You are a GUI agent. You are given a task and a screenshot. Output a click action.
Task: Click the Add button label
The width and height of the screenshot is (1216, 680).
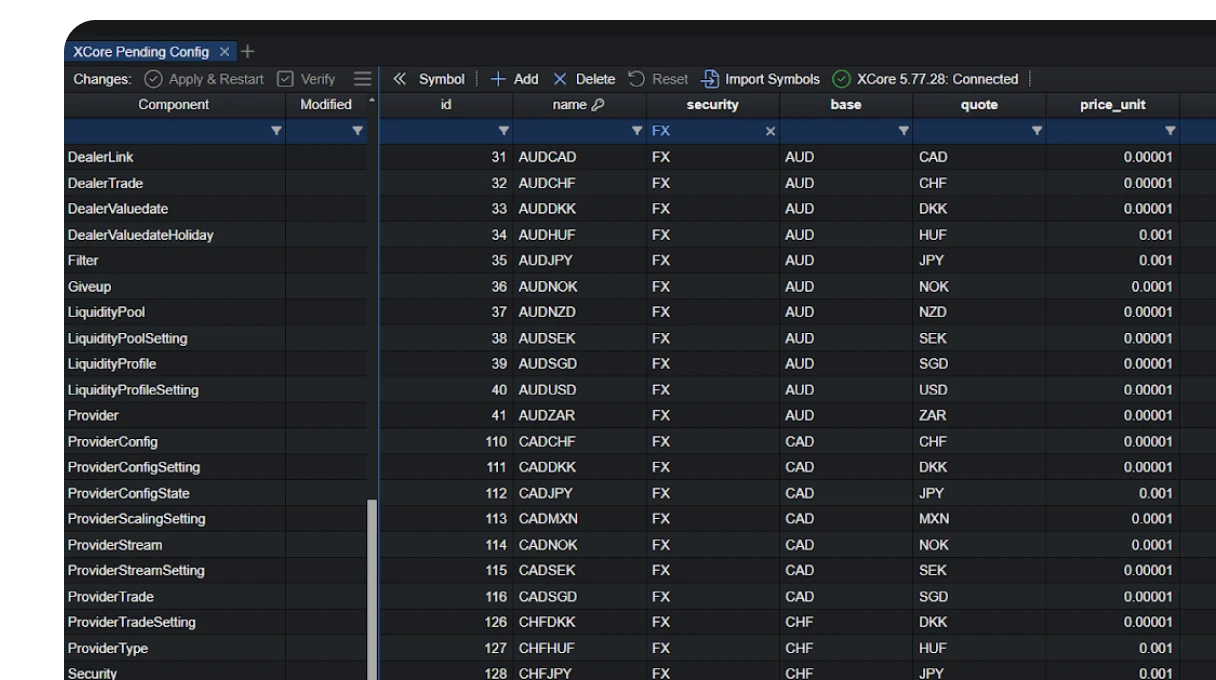(526, 79)
